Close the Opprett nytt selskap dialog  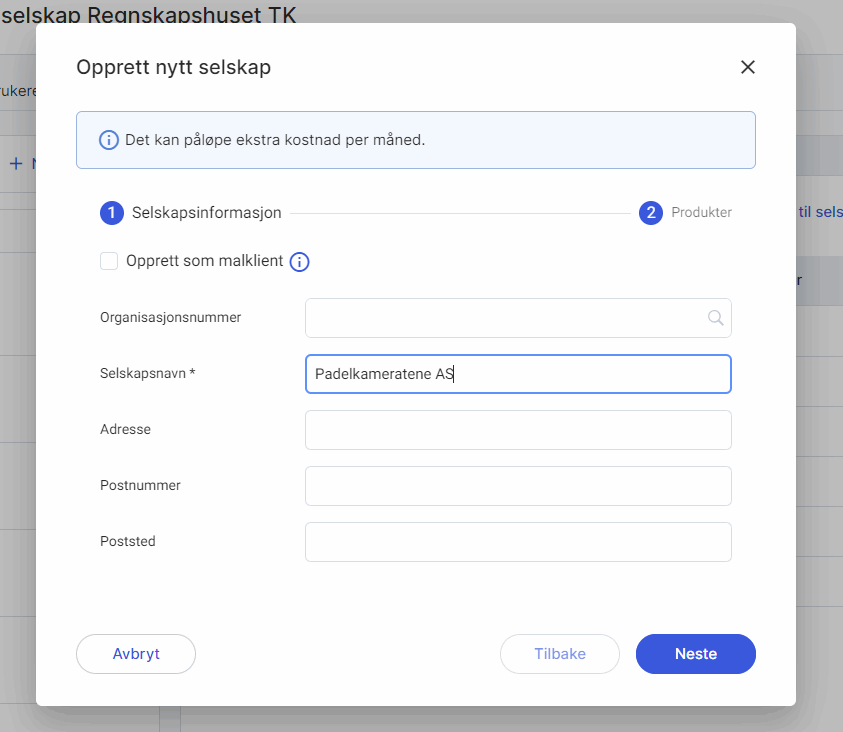747,68
